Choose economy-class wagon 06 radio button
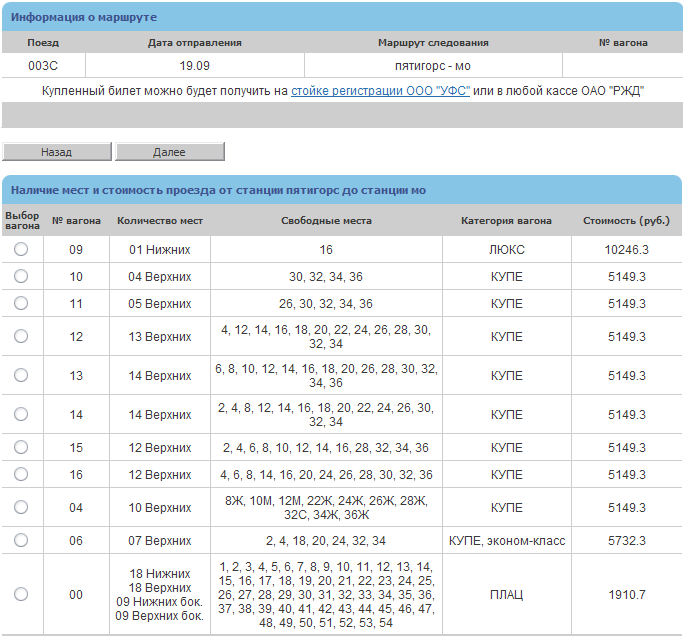 click(x=21, y=541)
